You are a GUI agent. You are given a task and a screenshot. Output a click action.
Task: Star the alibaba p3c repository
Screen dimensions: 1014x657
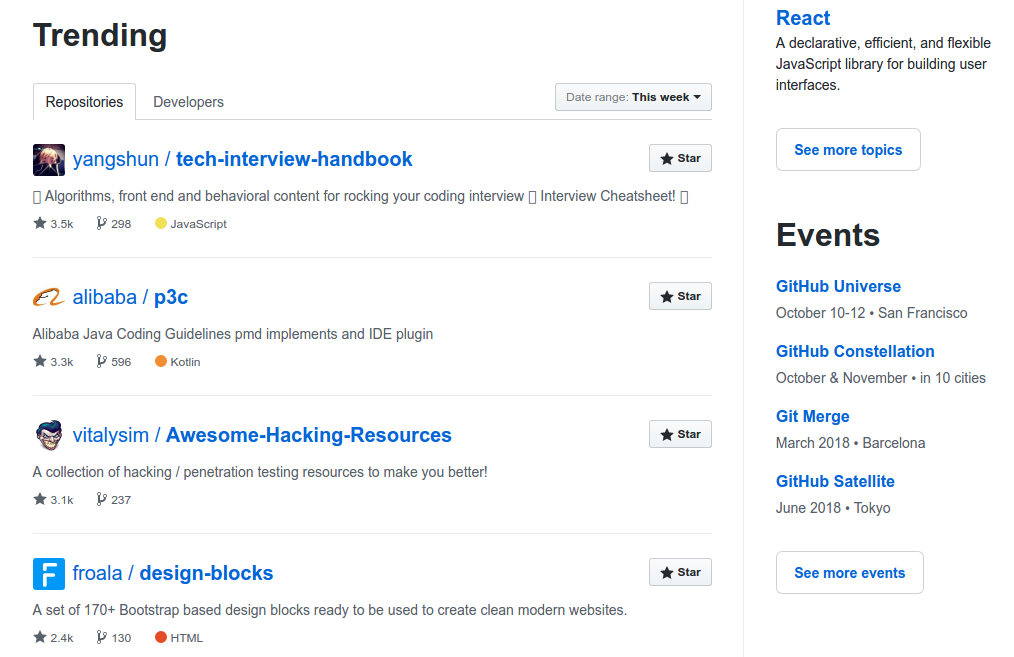(x=680, y=296)
